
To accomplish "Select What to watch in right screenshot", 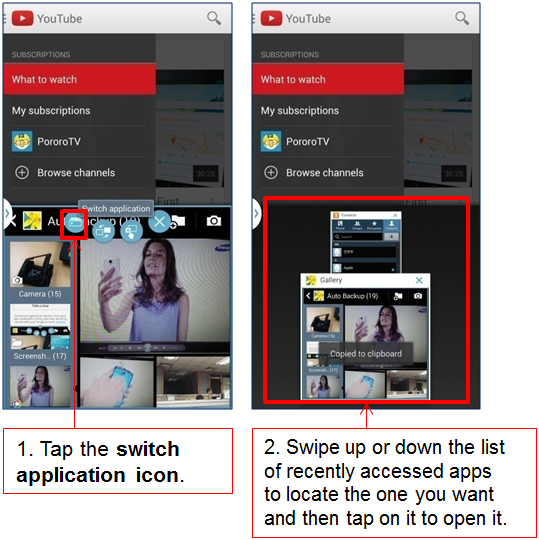I will coord(328,79).
